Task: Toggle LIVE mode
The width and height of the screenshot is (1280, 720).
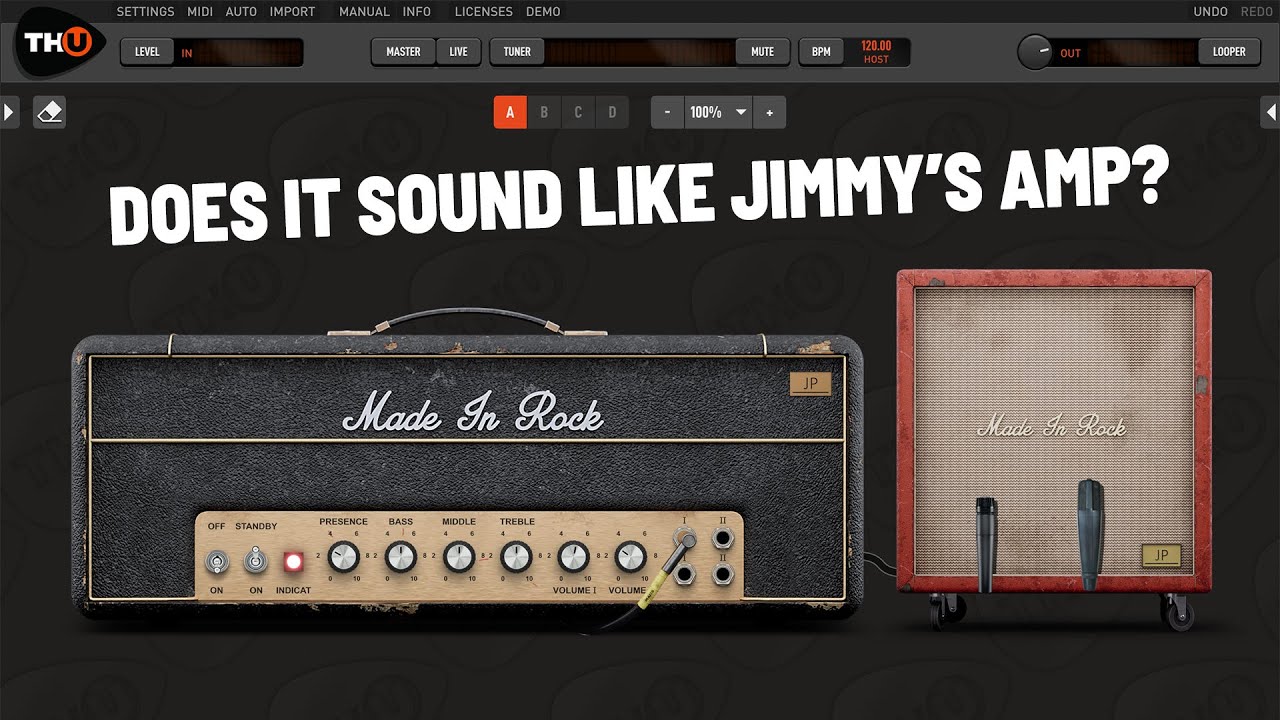Action: tap(458, 52)
